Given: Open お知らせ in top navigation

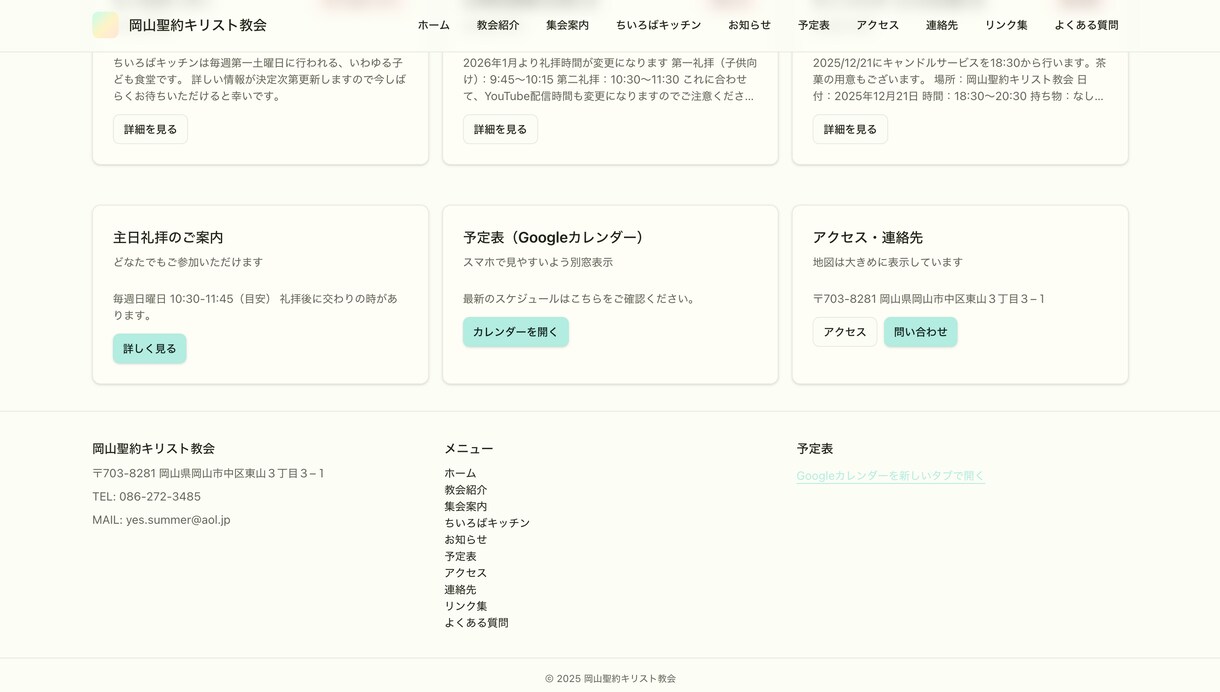Looking at the screenshot, I should (750, 25).
